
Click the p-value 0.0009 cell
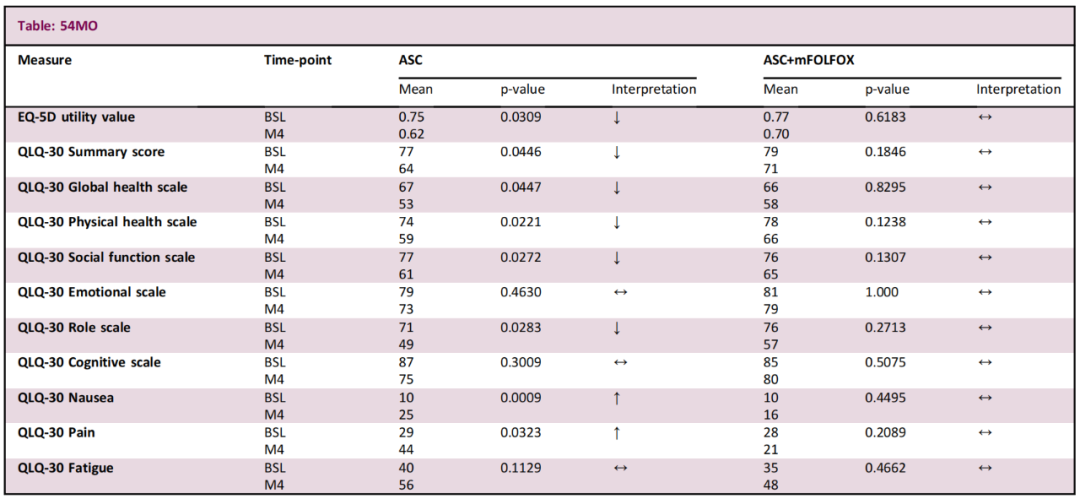[x=522, y=397]
